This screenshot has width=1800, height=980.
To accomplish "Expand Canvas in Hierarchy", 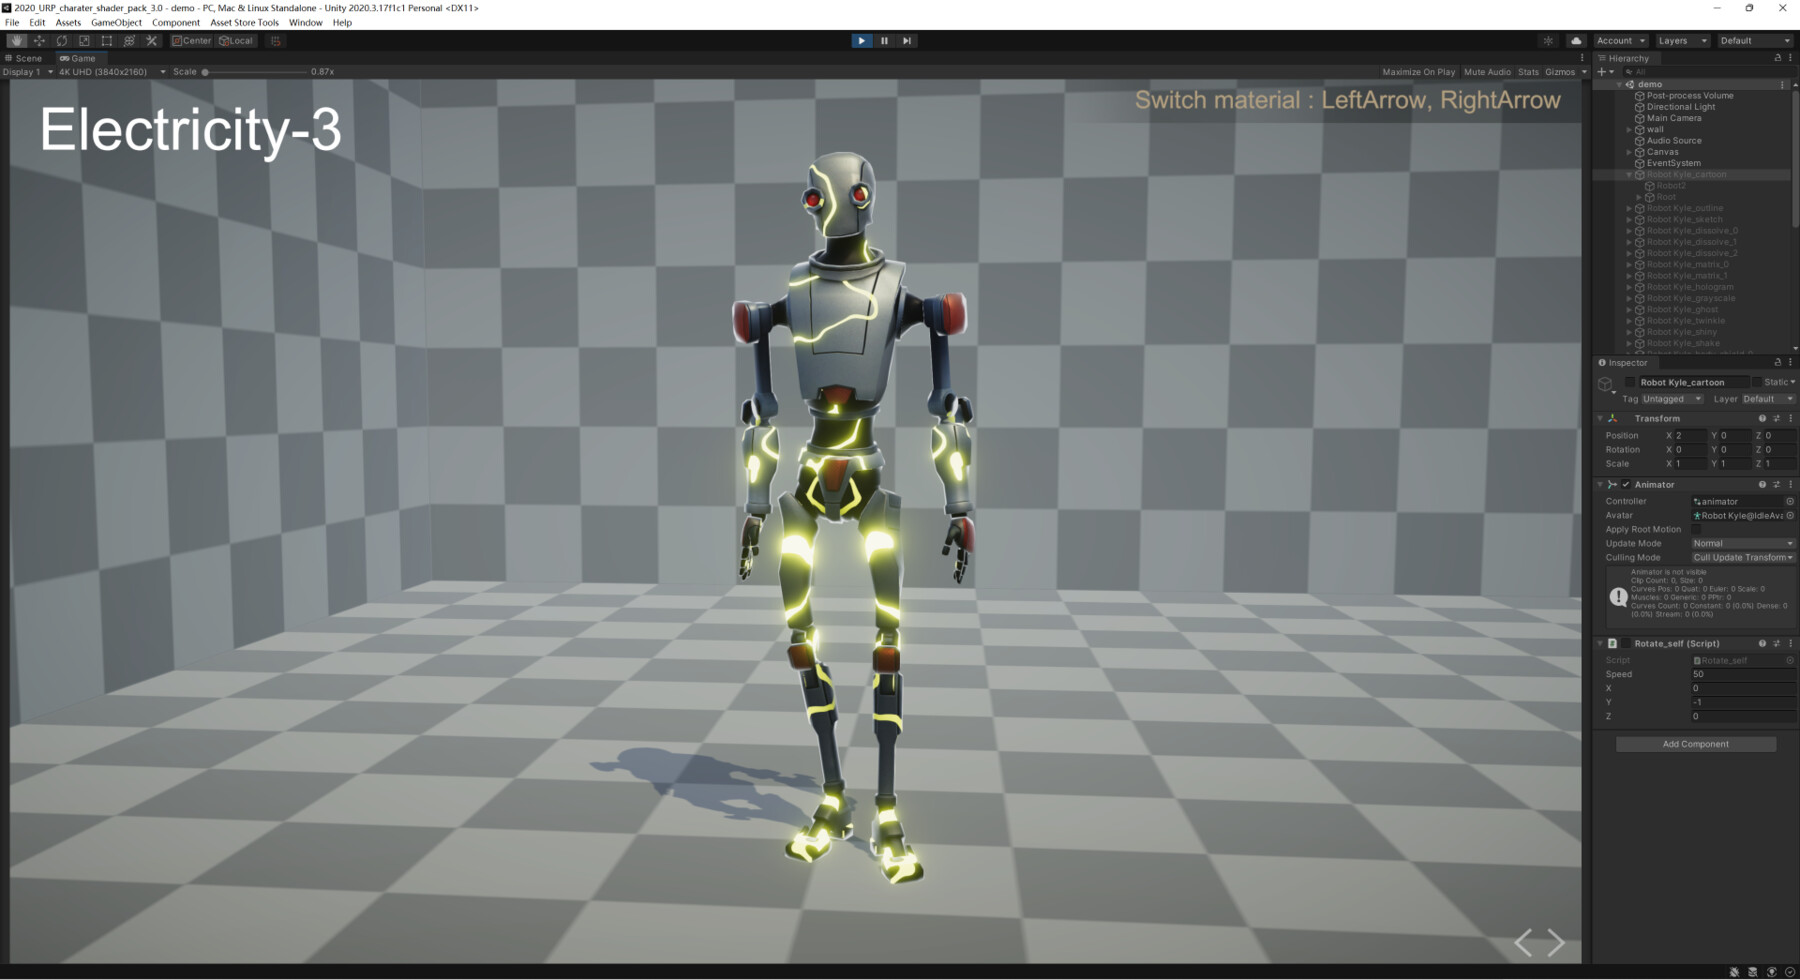I will 1629,152.
